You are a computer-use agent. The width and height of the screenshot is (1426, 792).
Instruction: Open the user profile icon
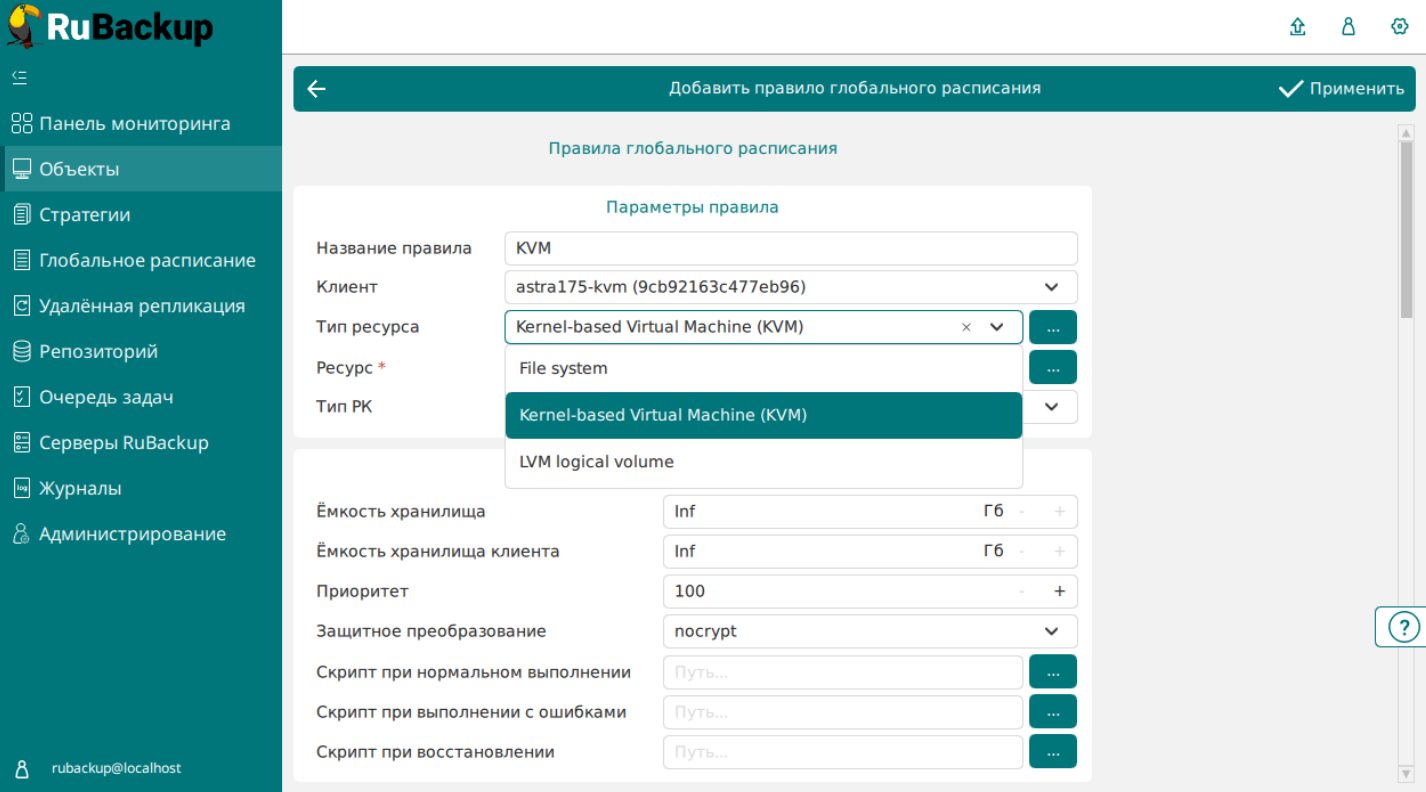tap(1348, 27)
